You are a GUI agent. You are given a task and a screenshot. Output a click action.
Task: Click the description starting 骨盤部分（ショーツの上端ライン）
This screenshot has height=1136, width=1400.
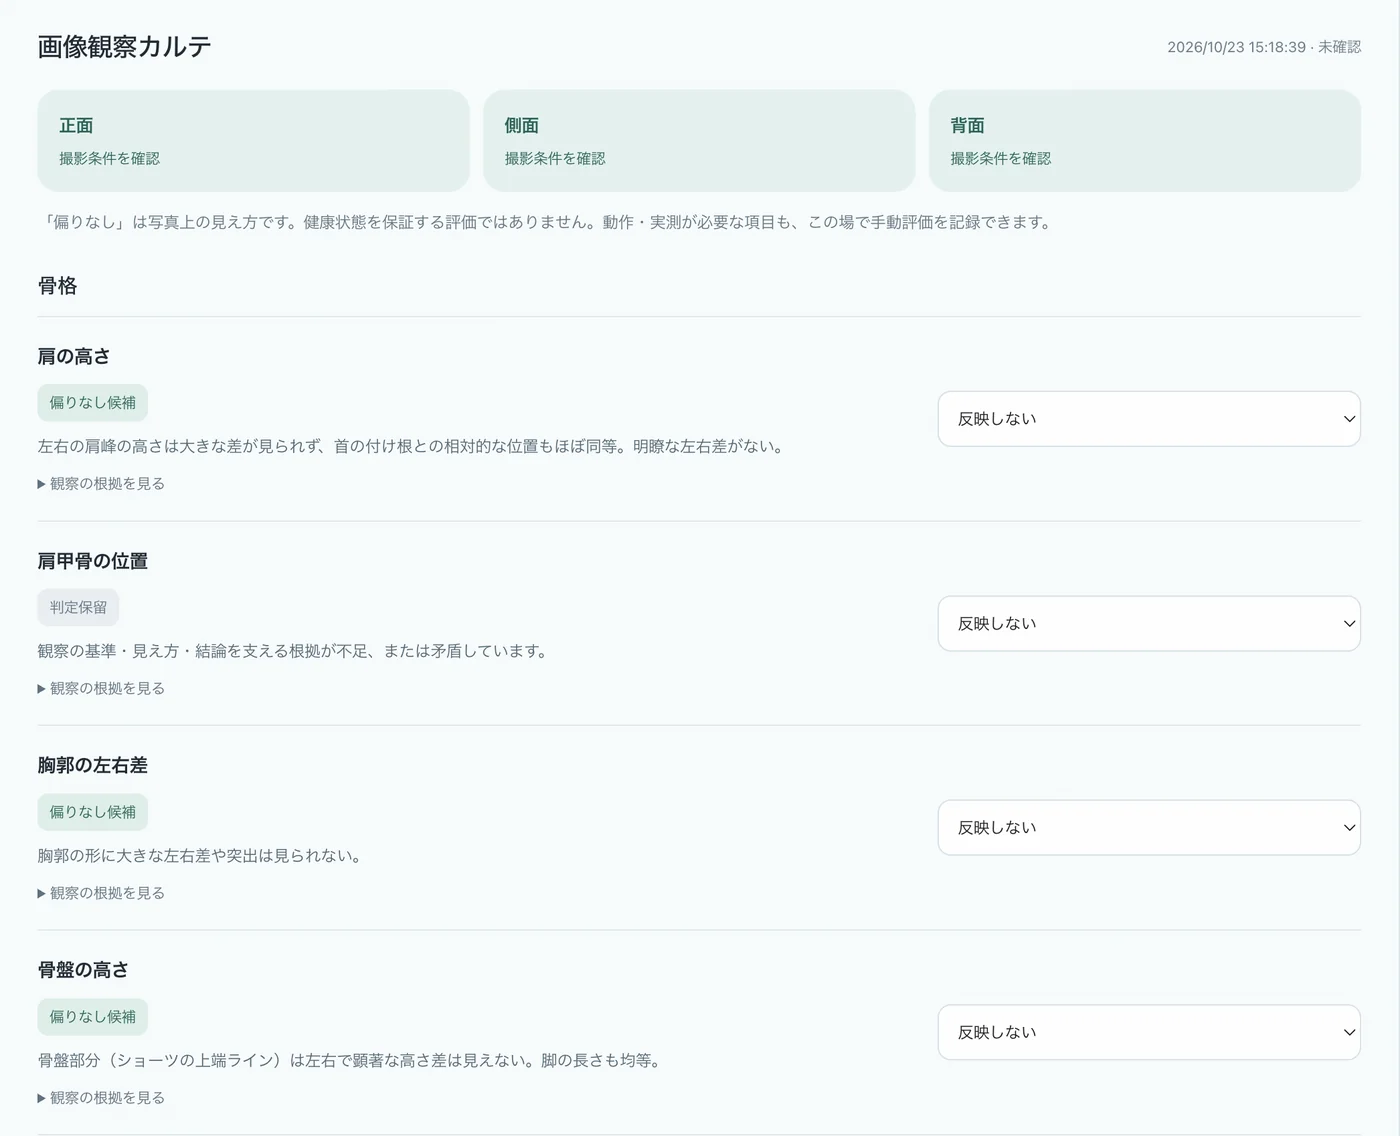(352, 1061)
